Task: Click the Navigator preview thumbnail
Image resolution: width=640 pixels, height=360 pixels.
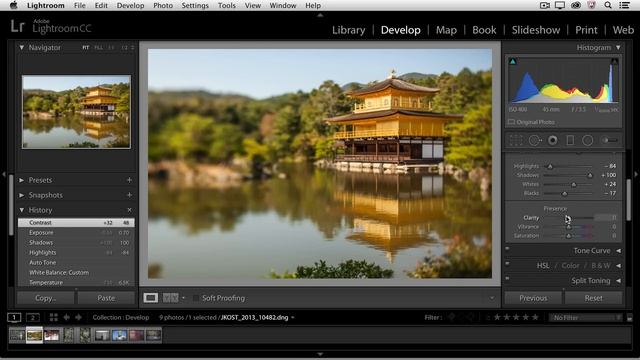Action: [76, 111]
